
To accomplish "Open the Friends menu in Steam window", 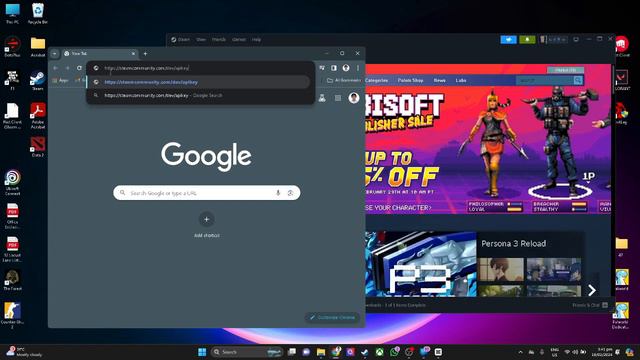I will click(x=218, y=40).
